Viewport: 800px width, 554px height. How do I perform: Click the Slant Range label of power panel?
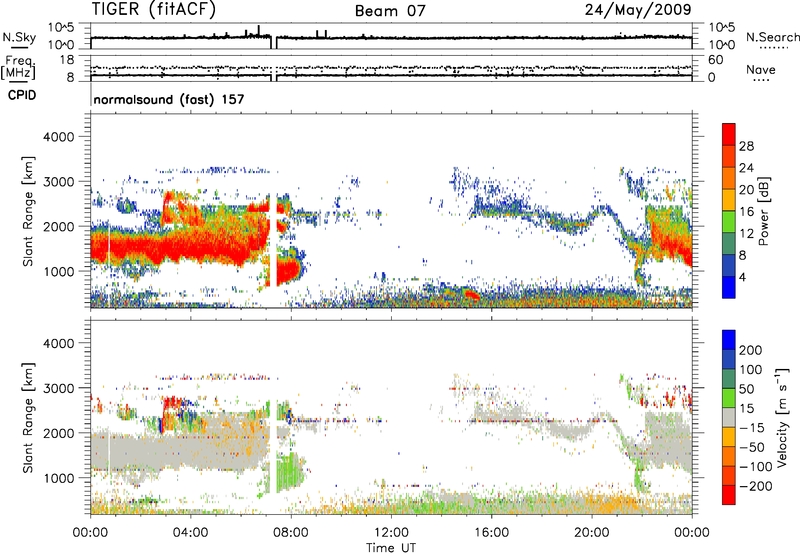coord(28,211)
